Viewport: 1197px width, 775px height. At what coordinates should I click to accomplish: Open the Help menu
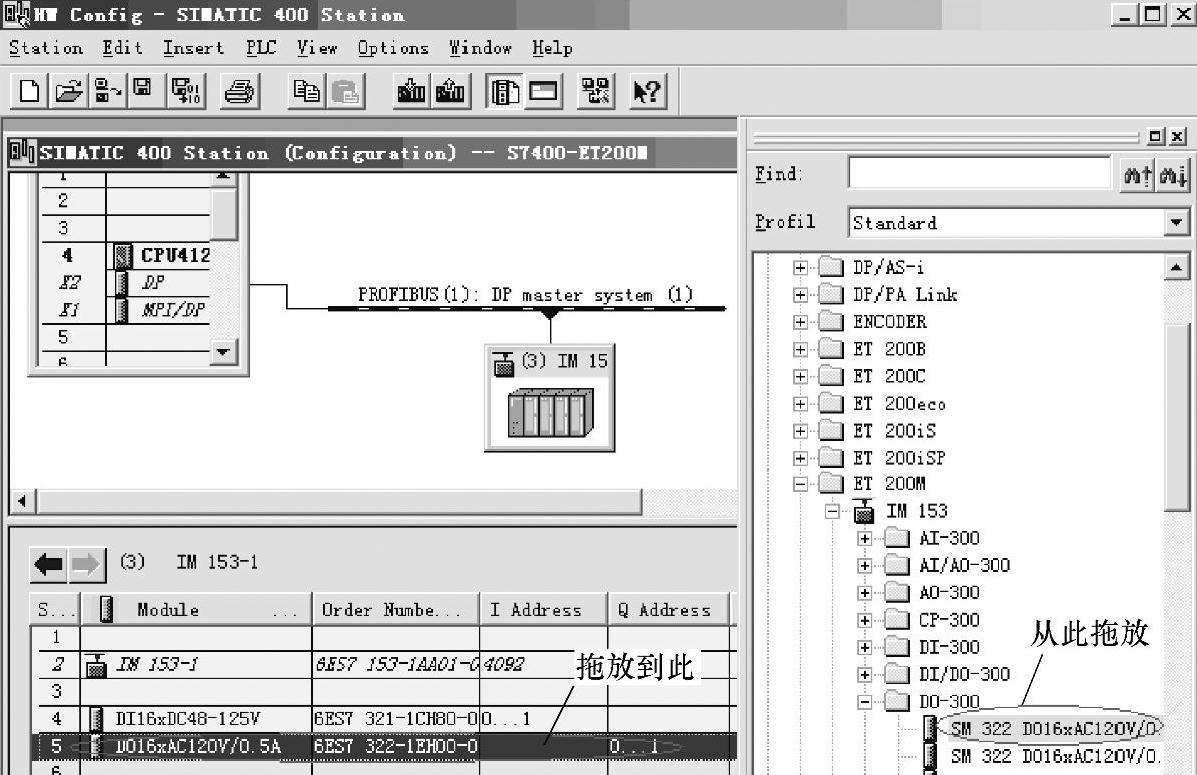(x=552, y=48)
